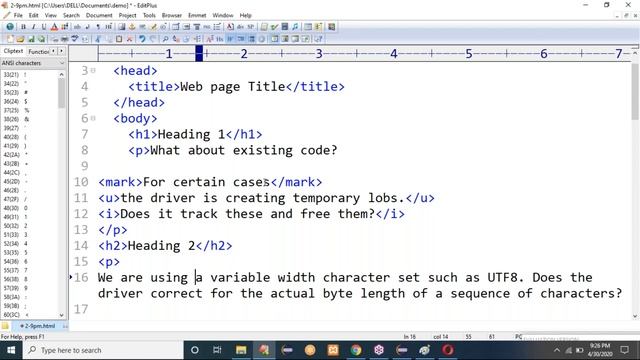
Task: Click the Spell check icon
Action: 75,39
